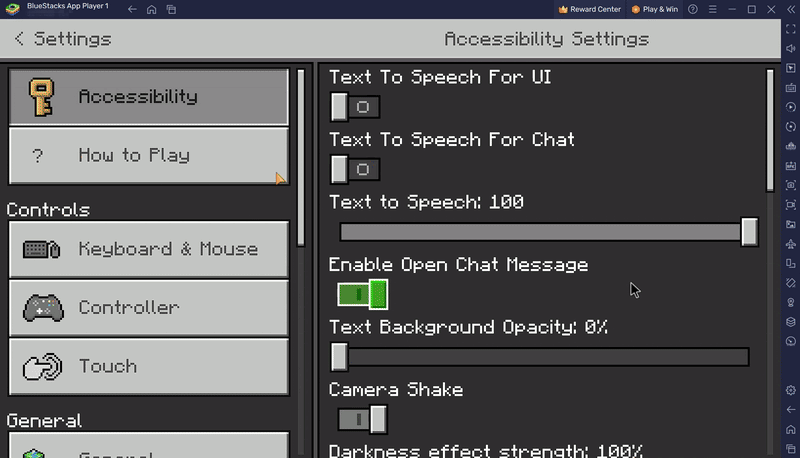
Task: Click the Play & Win button
Action: tap(654, 9)
